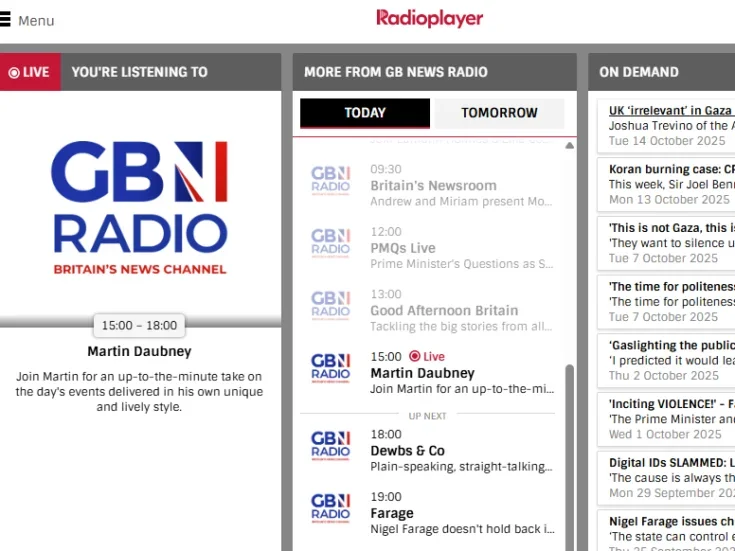Click 'Join Martin for an up-to-the-minute' description paragraph
This screenshot has width=735, height=551.
[139, 392]
